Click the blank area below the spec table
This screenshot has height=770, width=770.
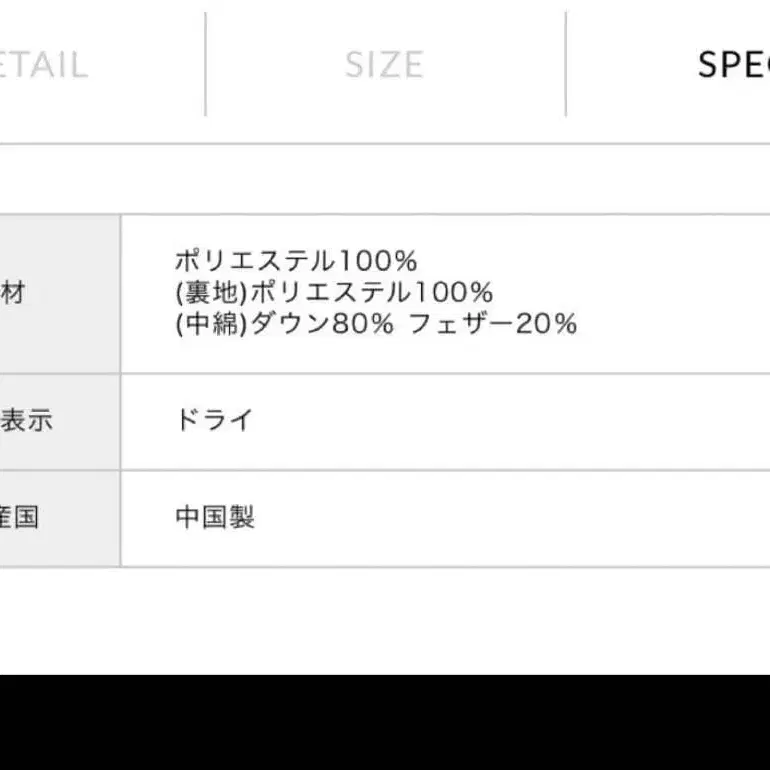point(385,620)
